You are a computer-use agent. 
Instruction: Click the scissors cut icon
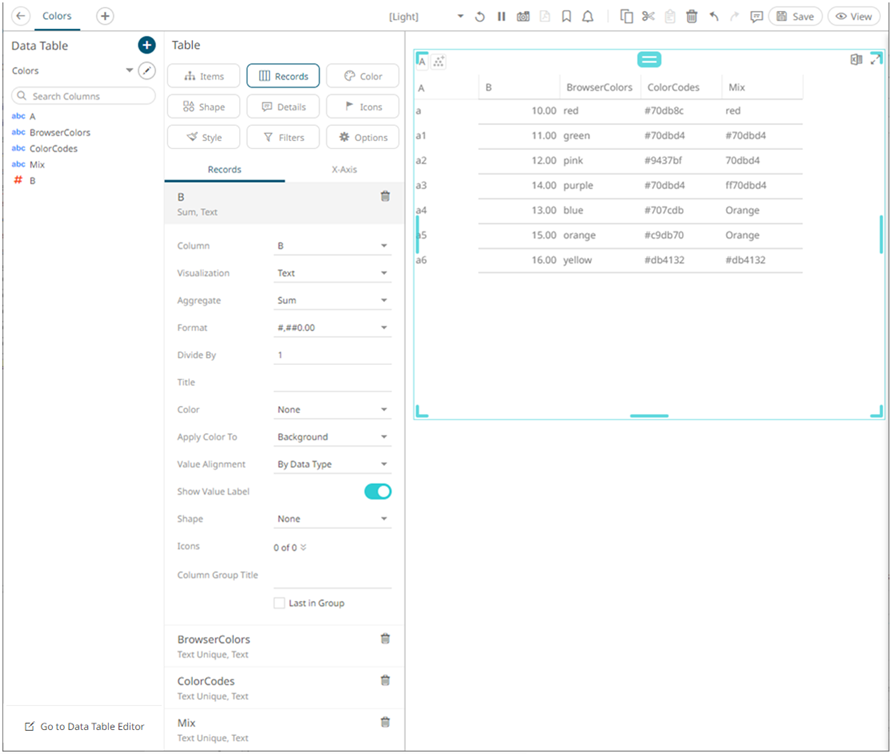(x=648, y=17)
